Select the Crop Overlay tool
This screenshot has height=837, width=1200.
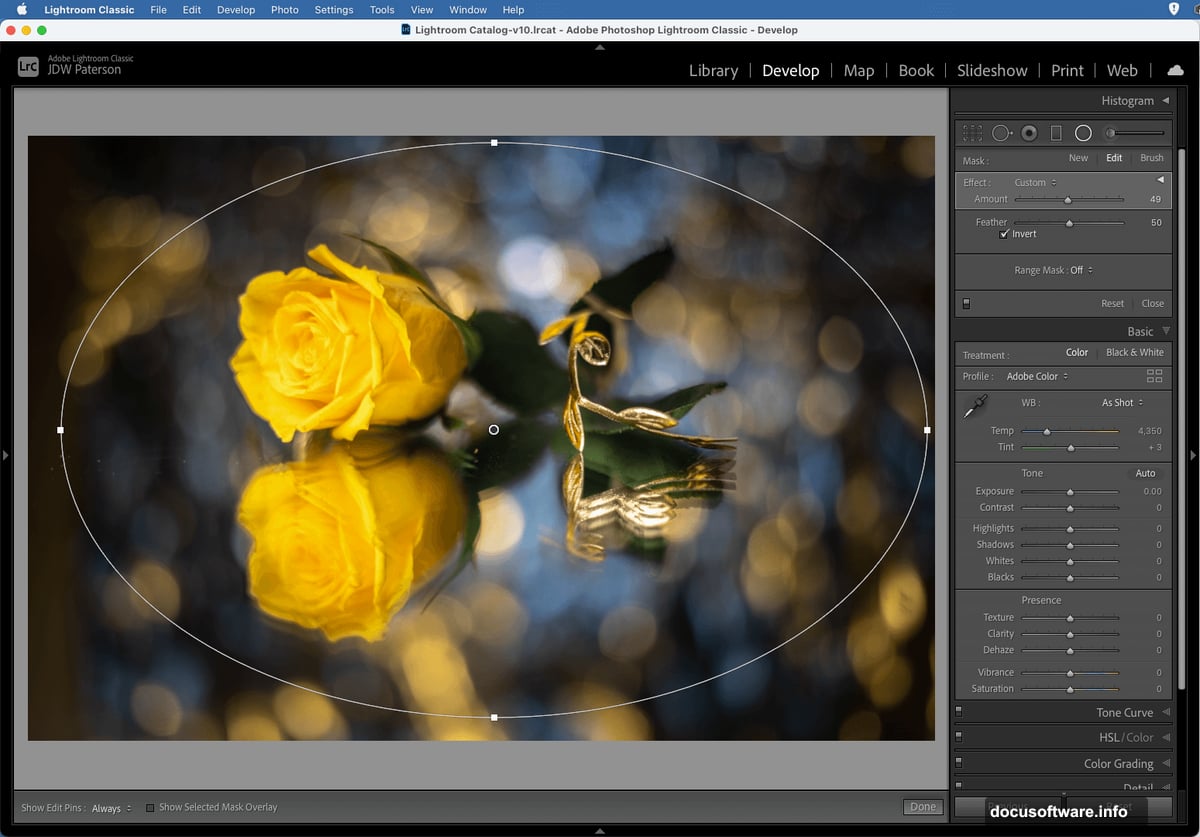[x=972, y=132]
